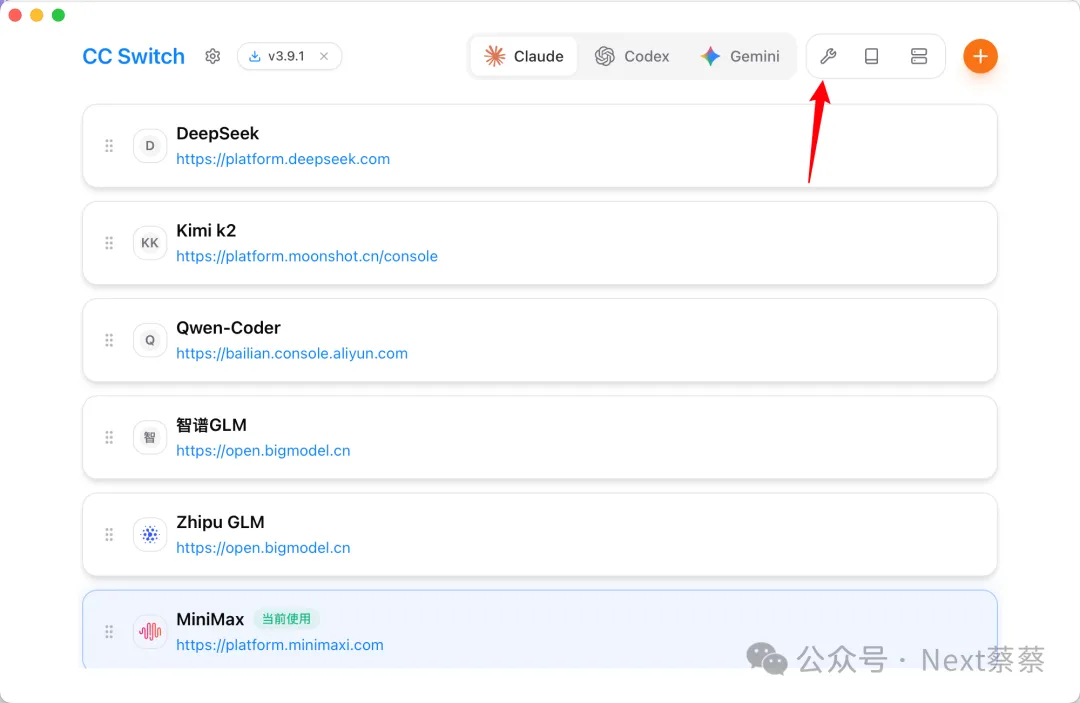Visit the Qwen-Coder bailian console link
Viewport: 1080px width, 703px height.
coord(292,353)
